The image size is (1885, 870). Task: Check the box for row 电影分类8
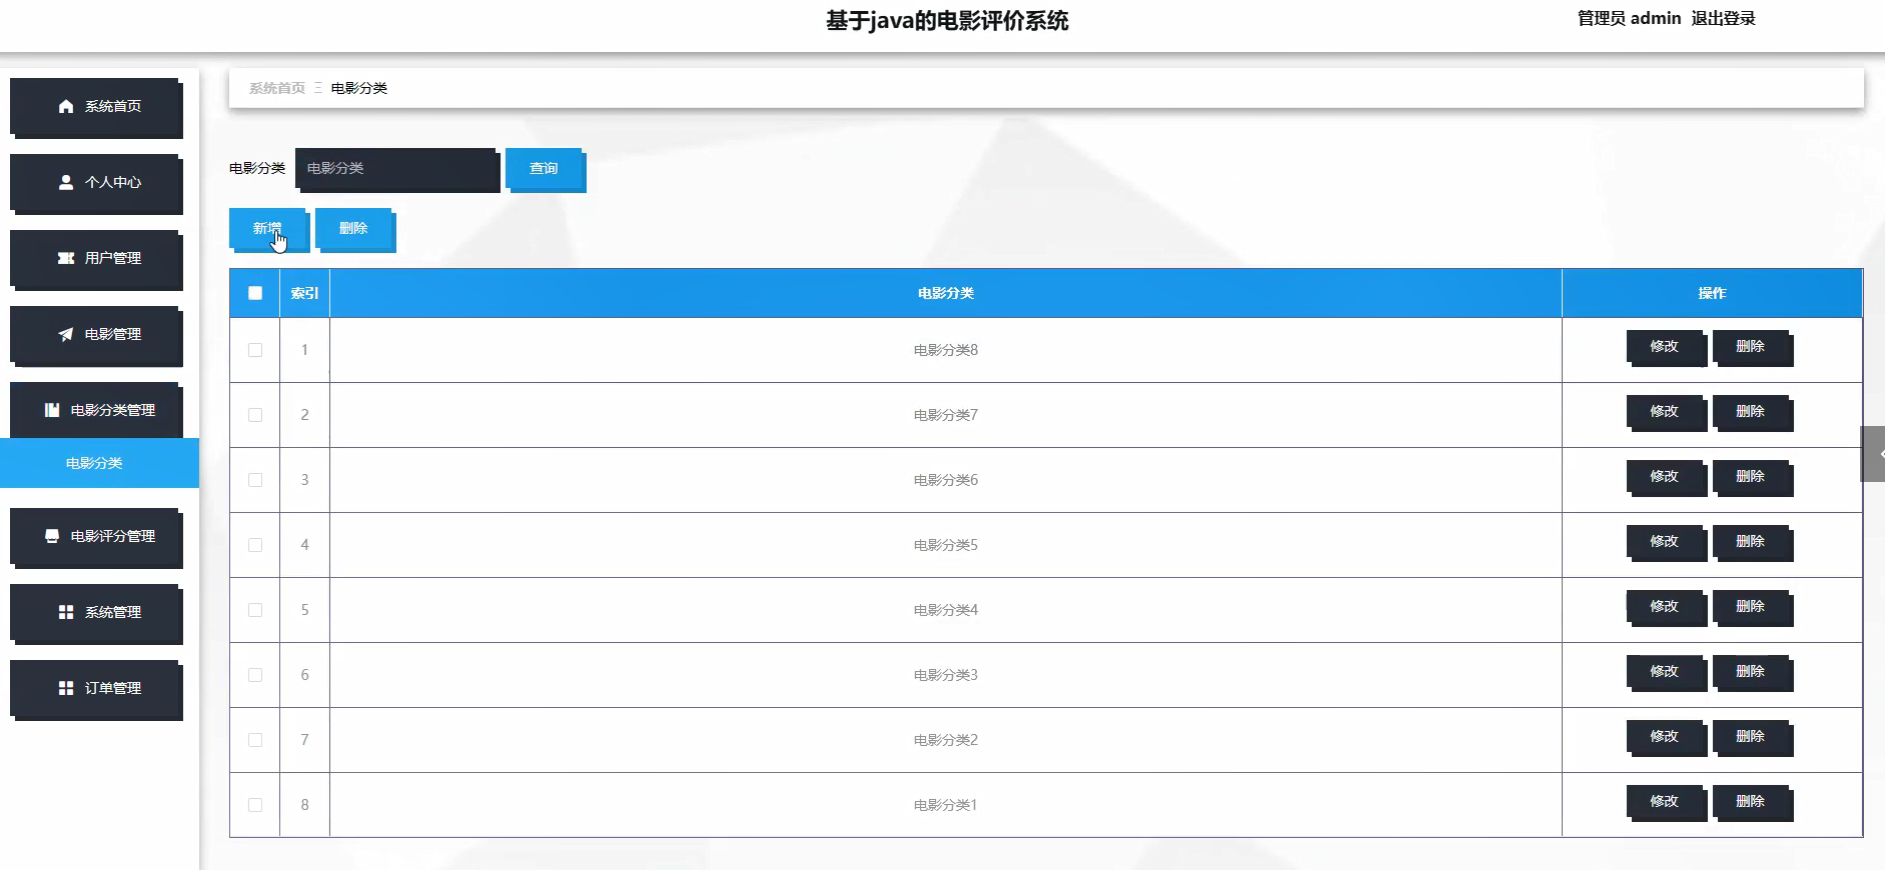(x=255, y=350)
